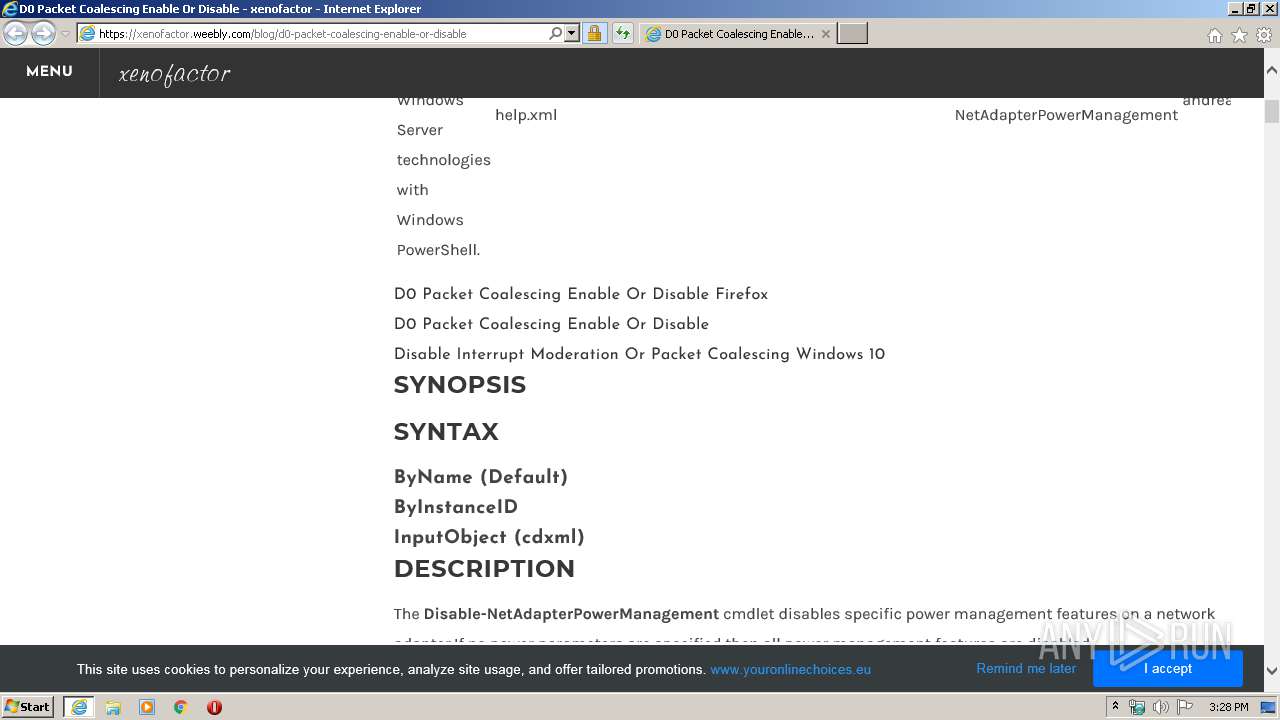Click Internet Explorer taskbar icon
Viewport: 1280px width, 720px height.
(78, 706)
